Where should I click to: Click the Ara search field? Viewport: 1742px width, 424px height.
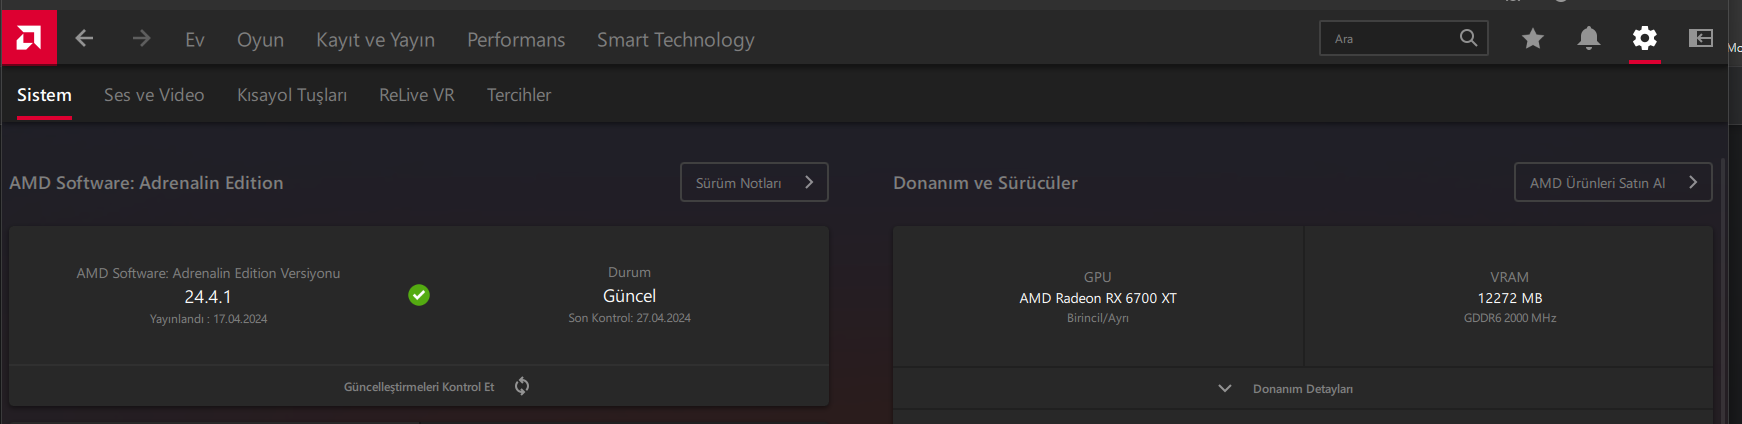[x=1390, y=38]
